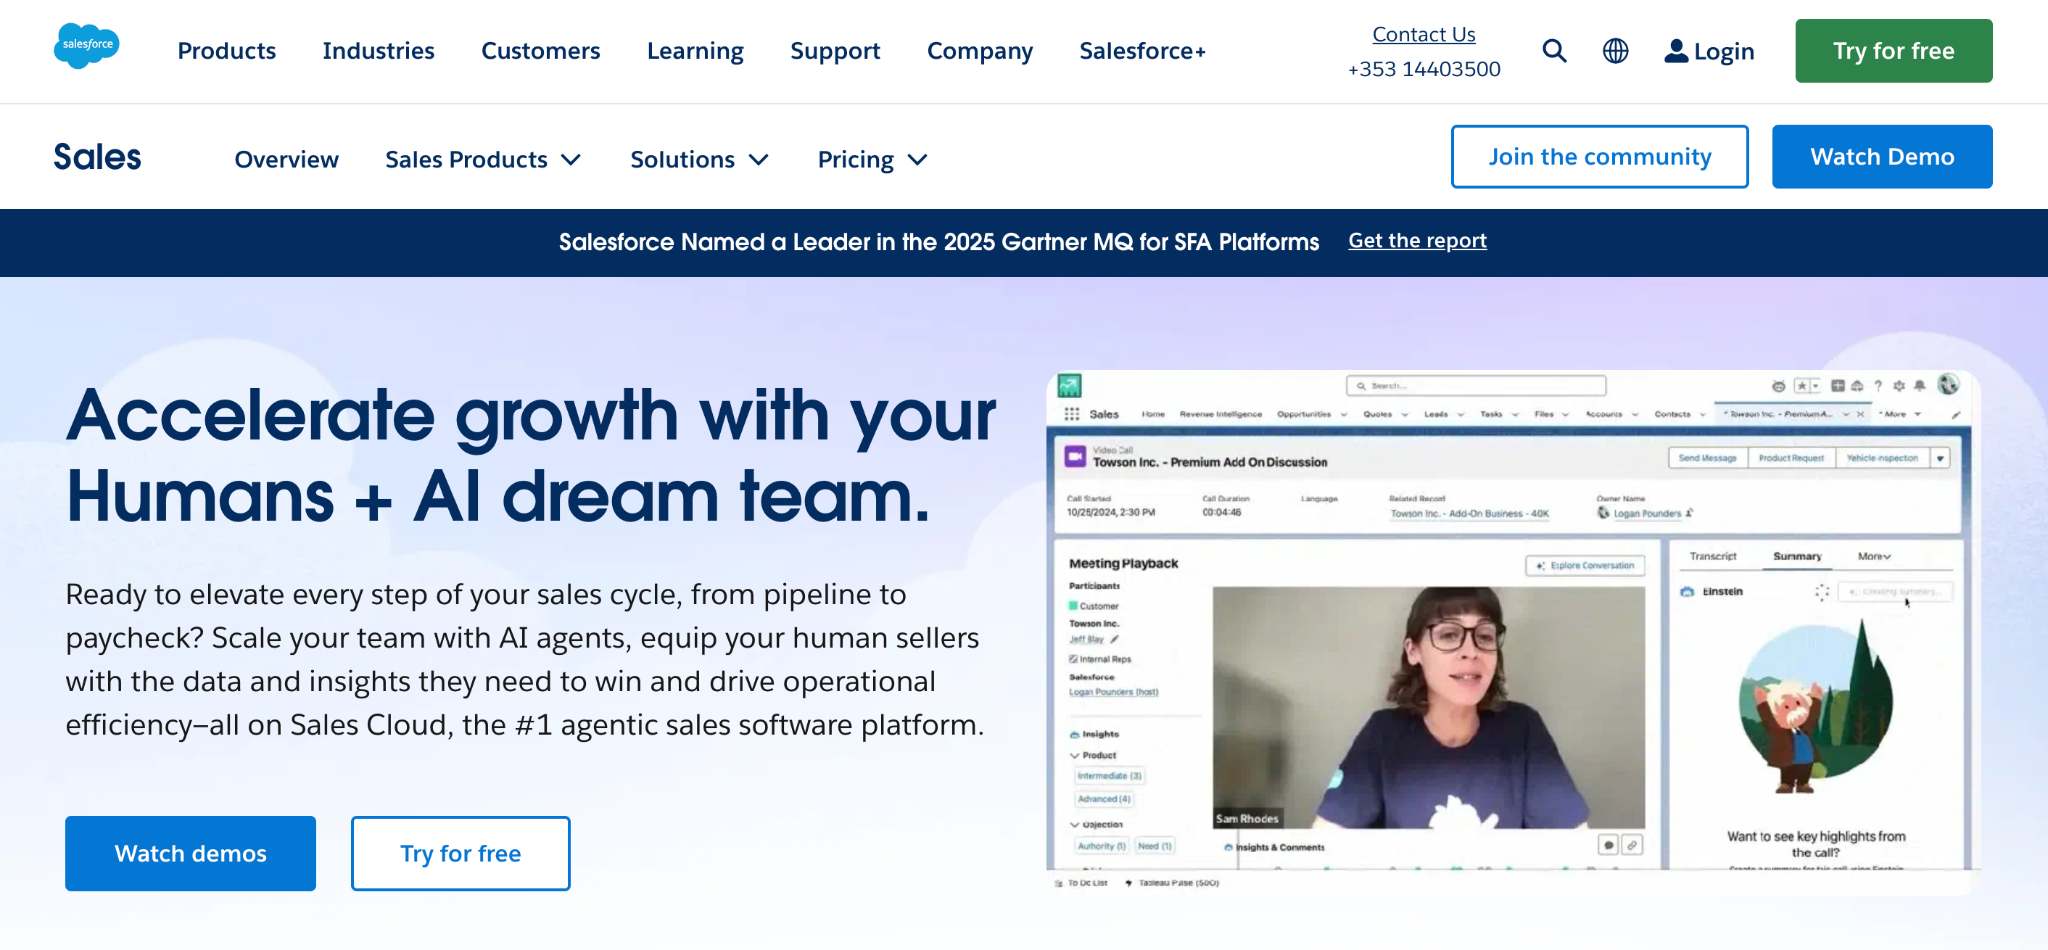Click the Login link
The image size is (2048, 950).
(x=1709, y=51)
